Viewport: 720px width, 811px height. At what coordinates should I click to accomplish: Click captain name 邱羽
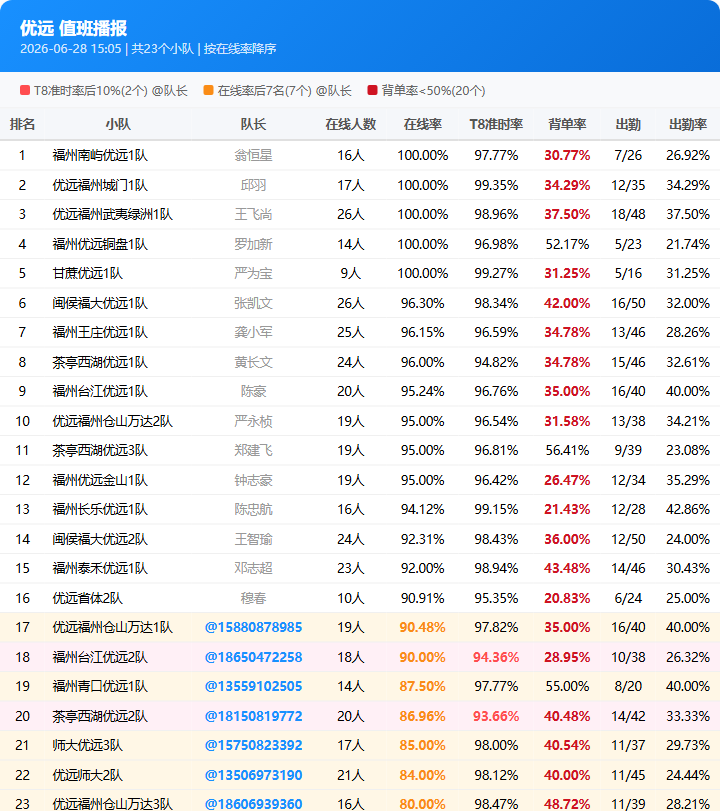[x=253, y=185]
